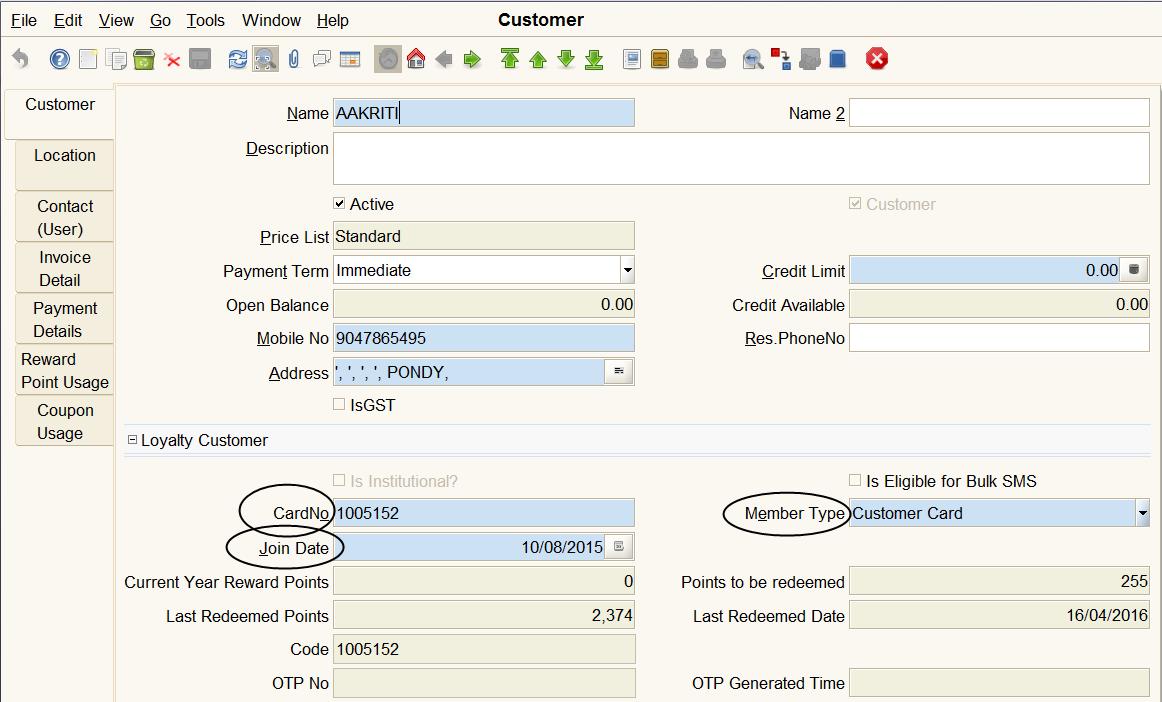This screenshot has width=1162, height=702.
Task: Go to the menu via the Home icon
Action: (416, 59)
